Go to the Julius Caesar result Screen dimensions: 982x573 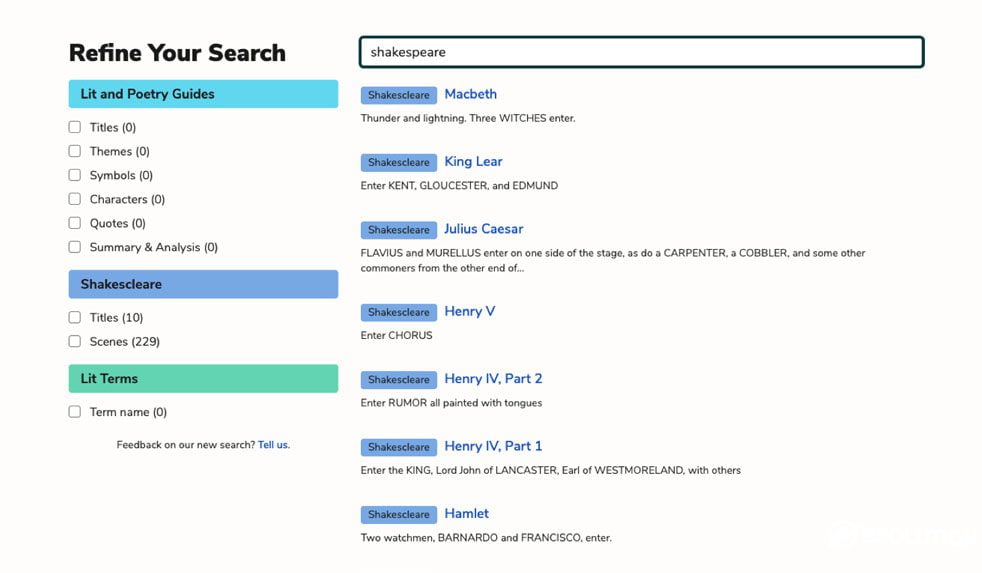click(x=483, y=229)
